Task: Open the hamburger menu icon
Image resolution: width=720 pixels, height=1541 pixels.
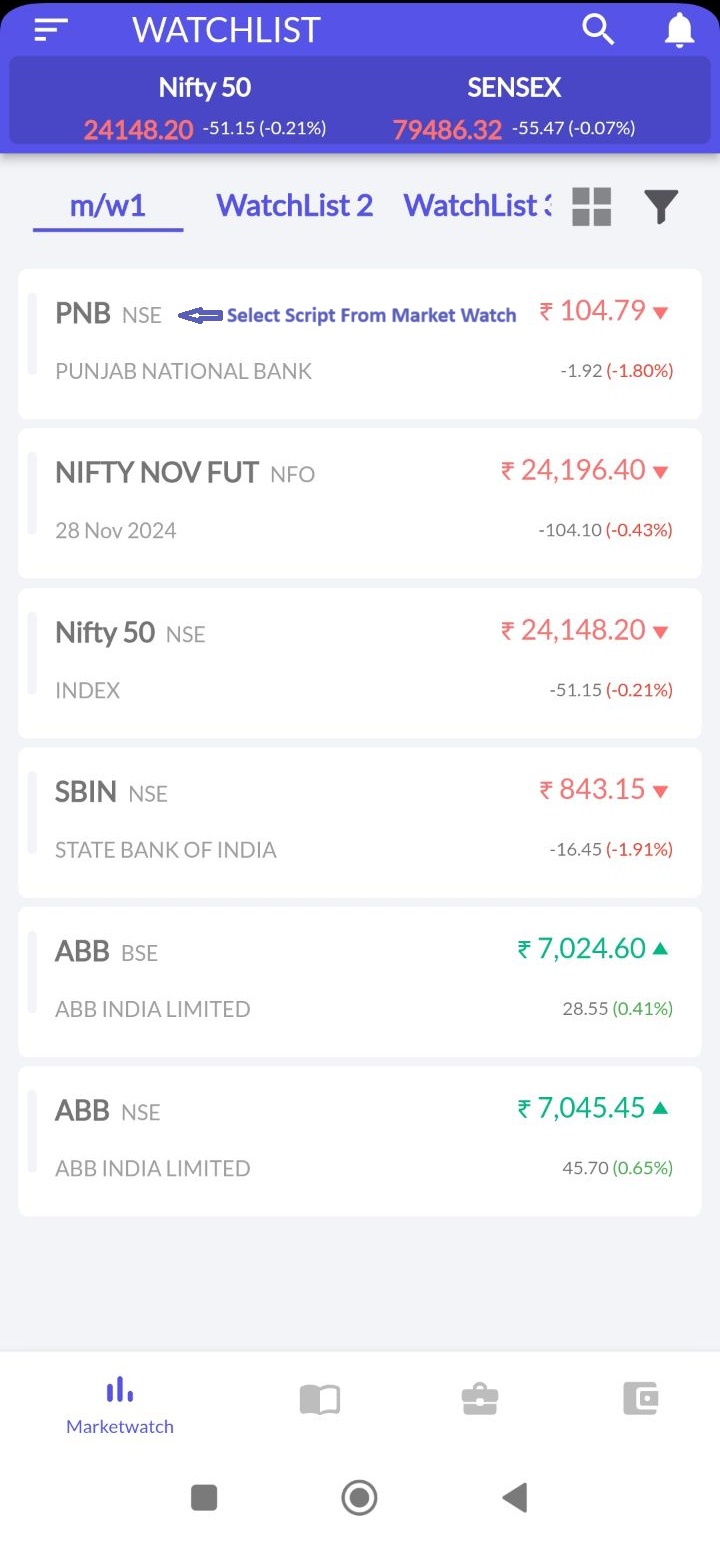Action: [x=50, y=30]
